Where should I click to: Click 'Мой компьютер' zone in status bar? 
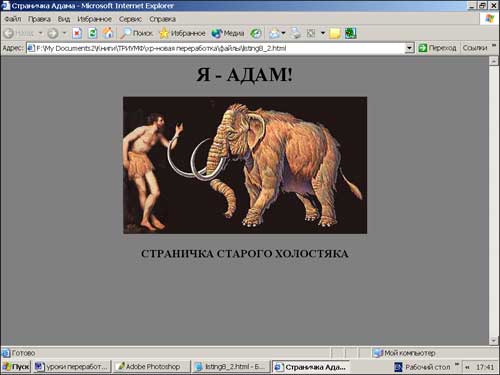(404, 353)
